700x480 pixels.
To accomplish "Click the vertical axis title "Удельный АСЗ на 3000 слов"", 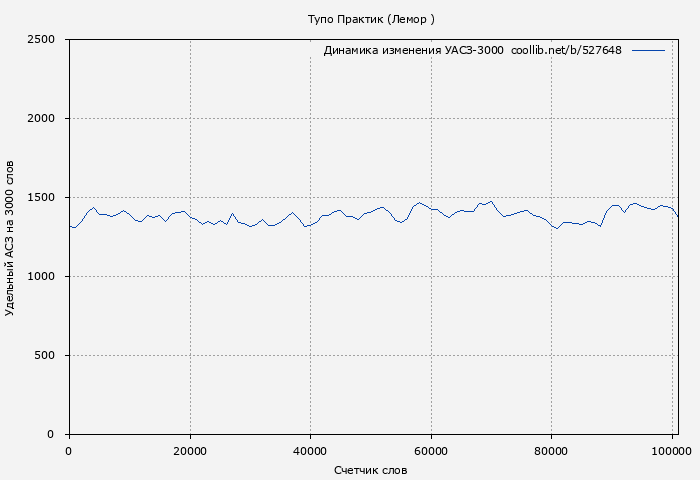I will pos(10,237).
